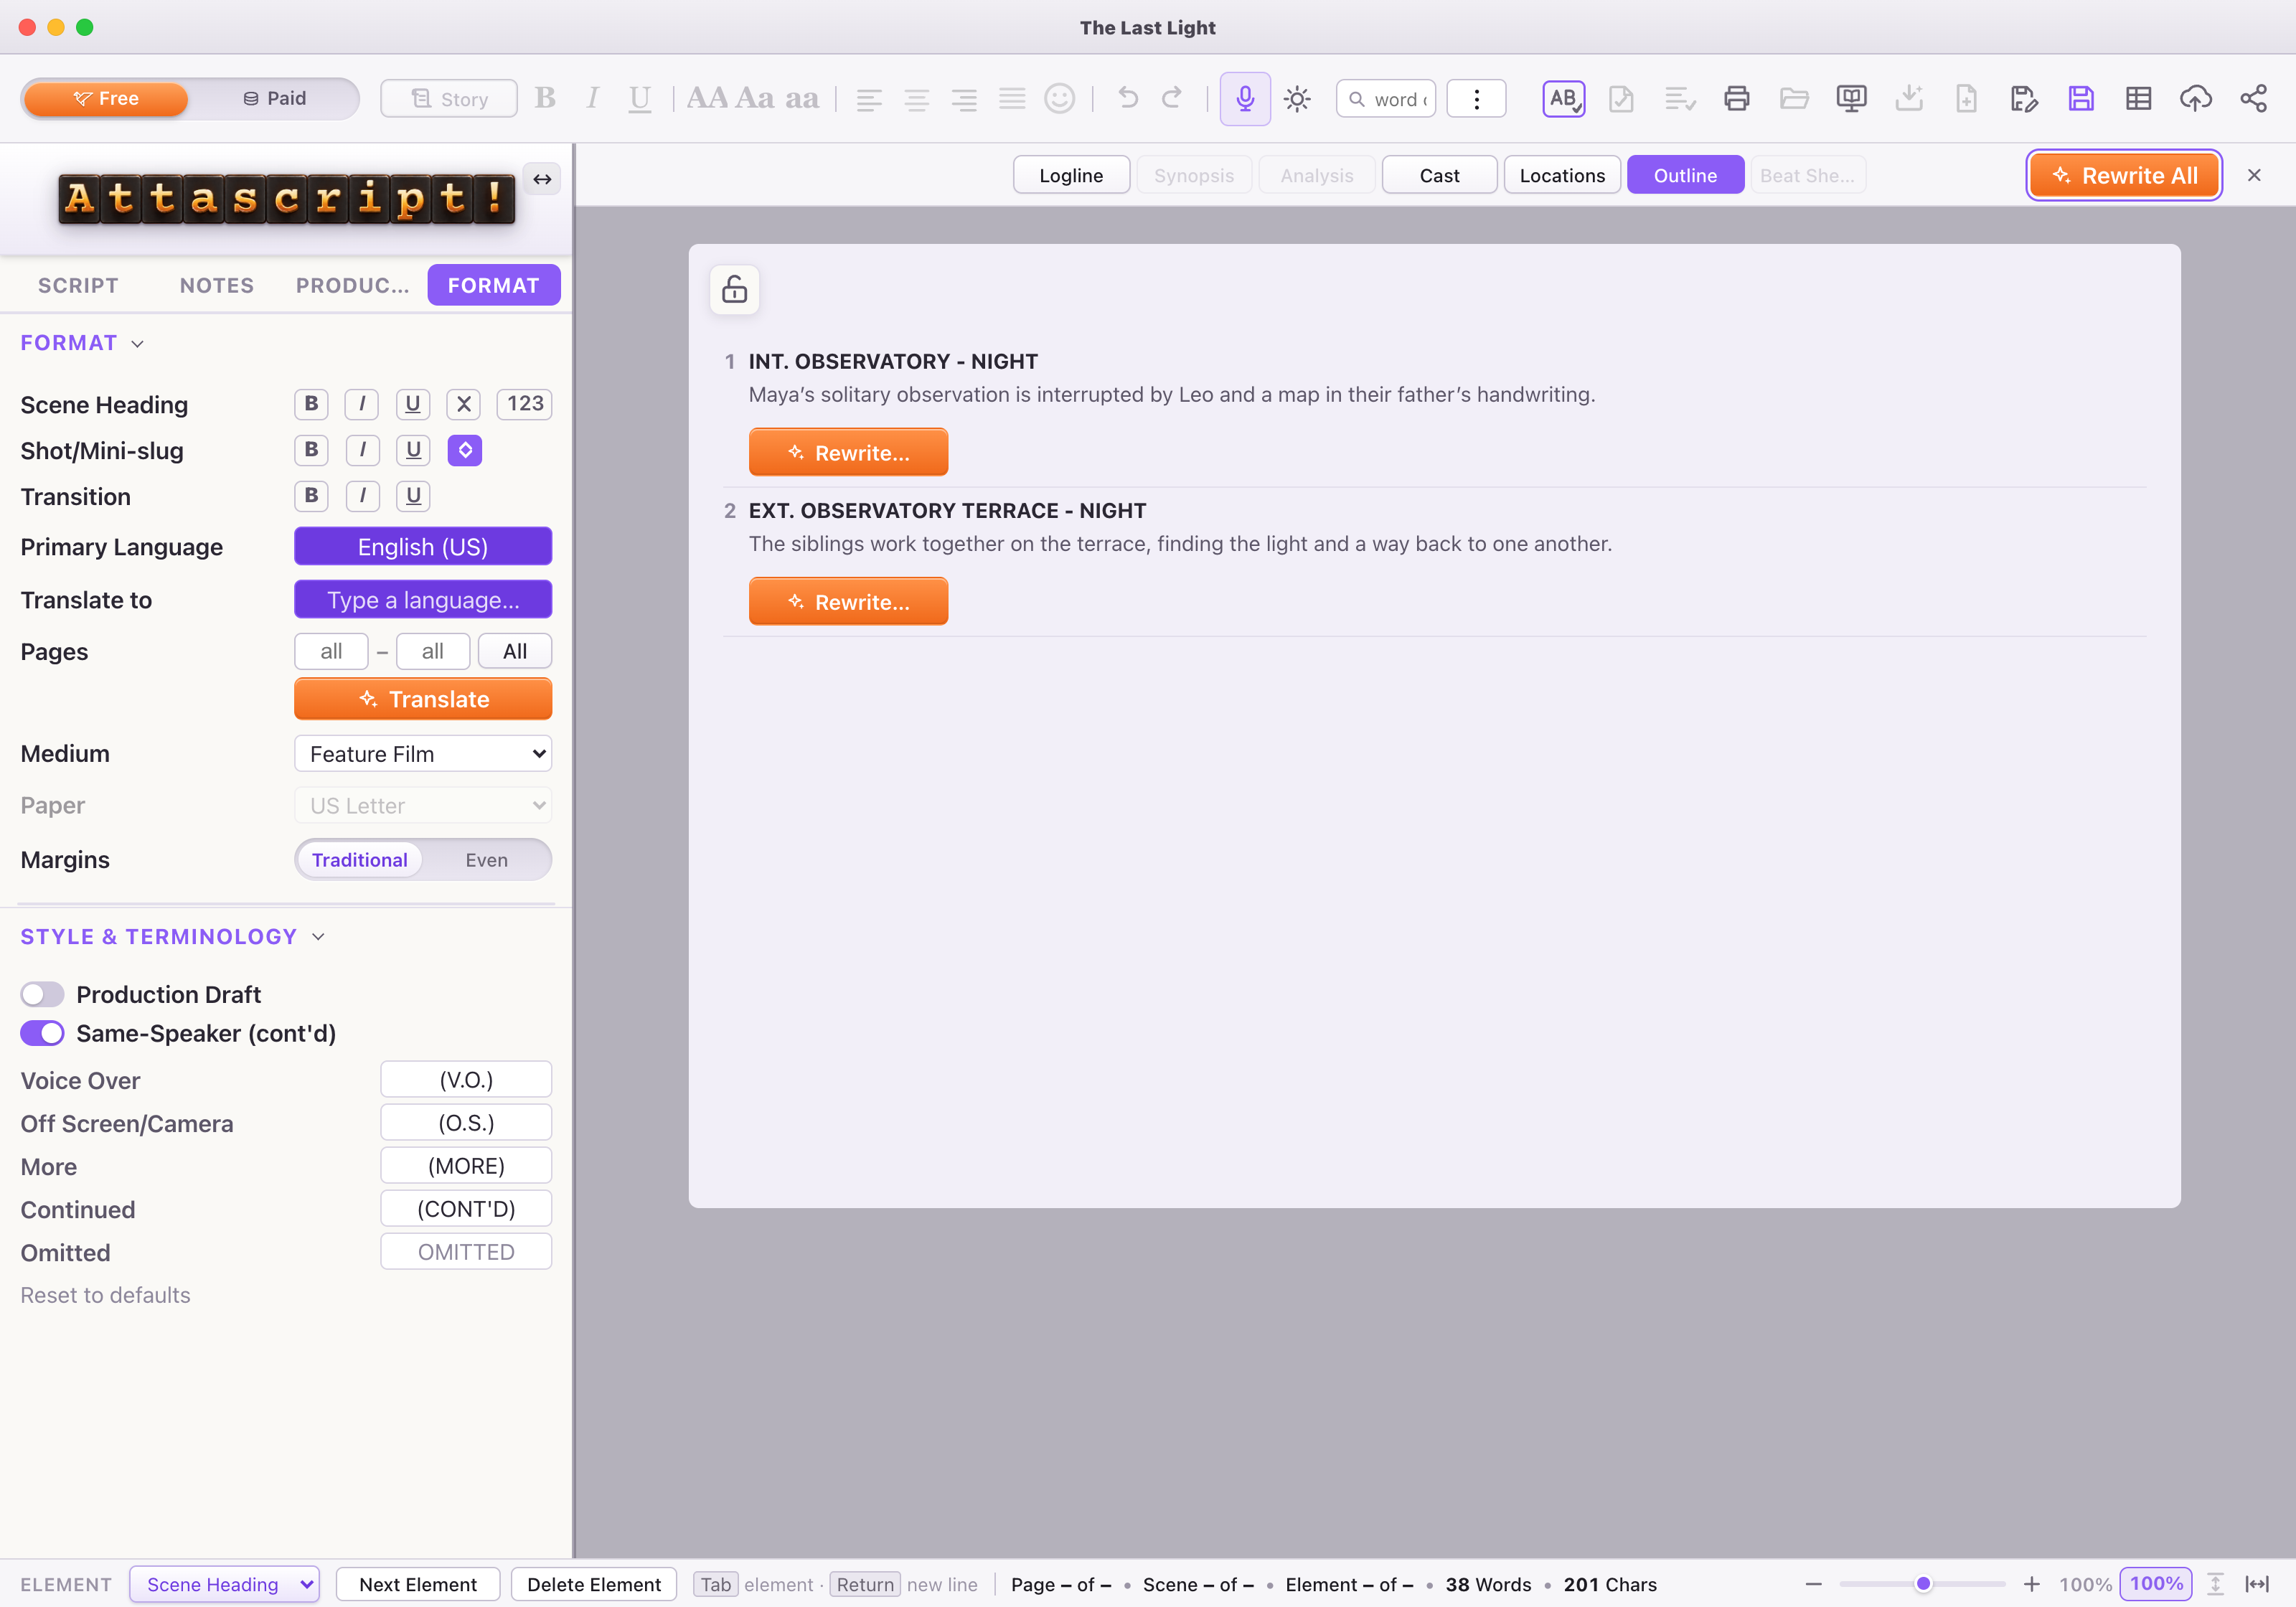Open the three-dot more options button
Screen dimensions: 2296x1607
(x=1476, y=98)
